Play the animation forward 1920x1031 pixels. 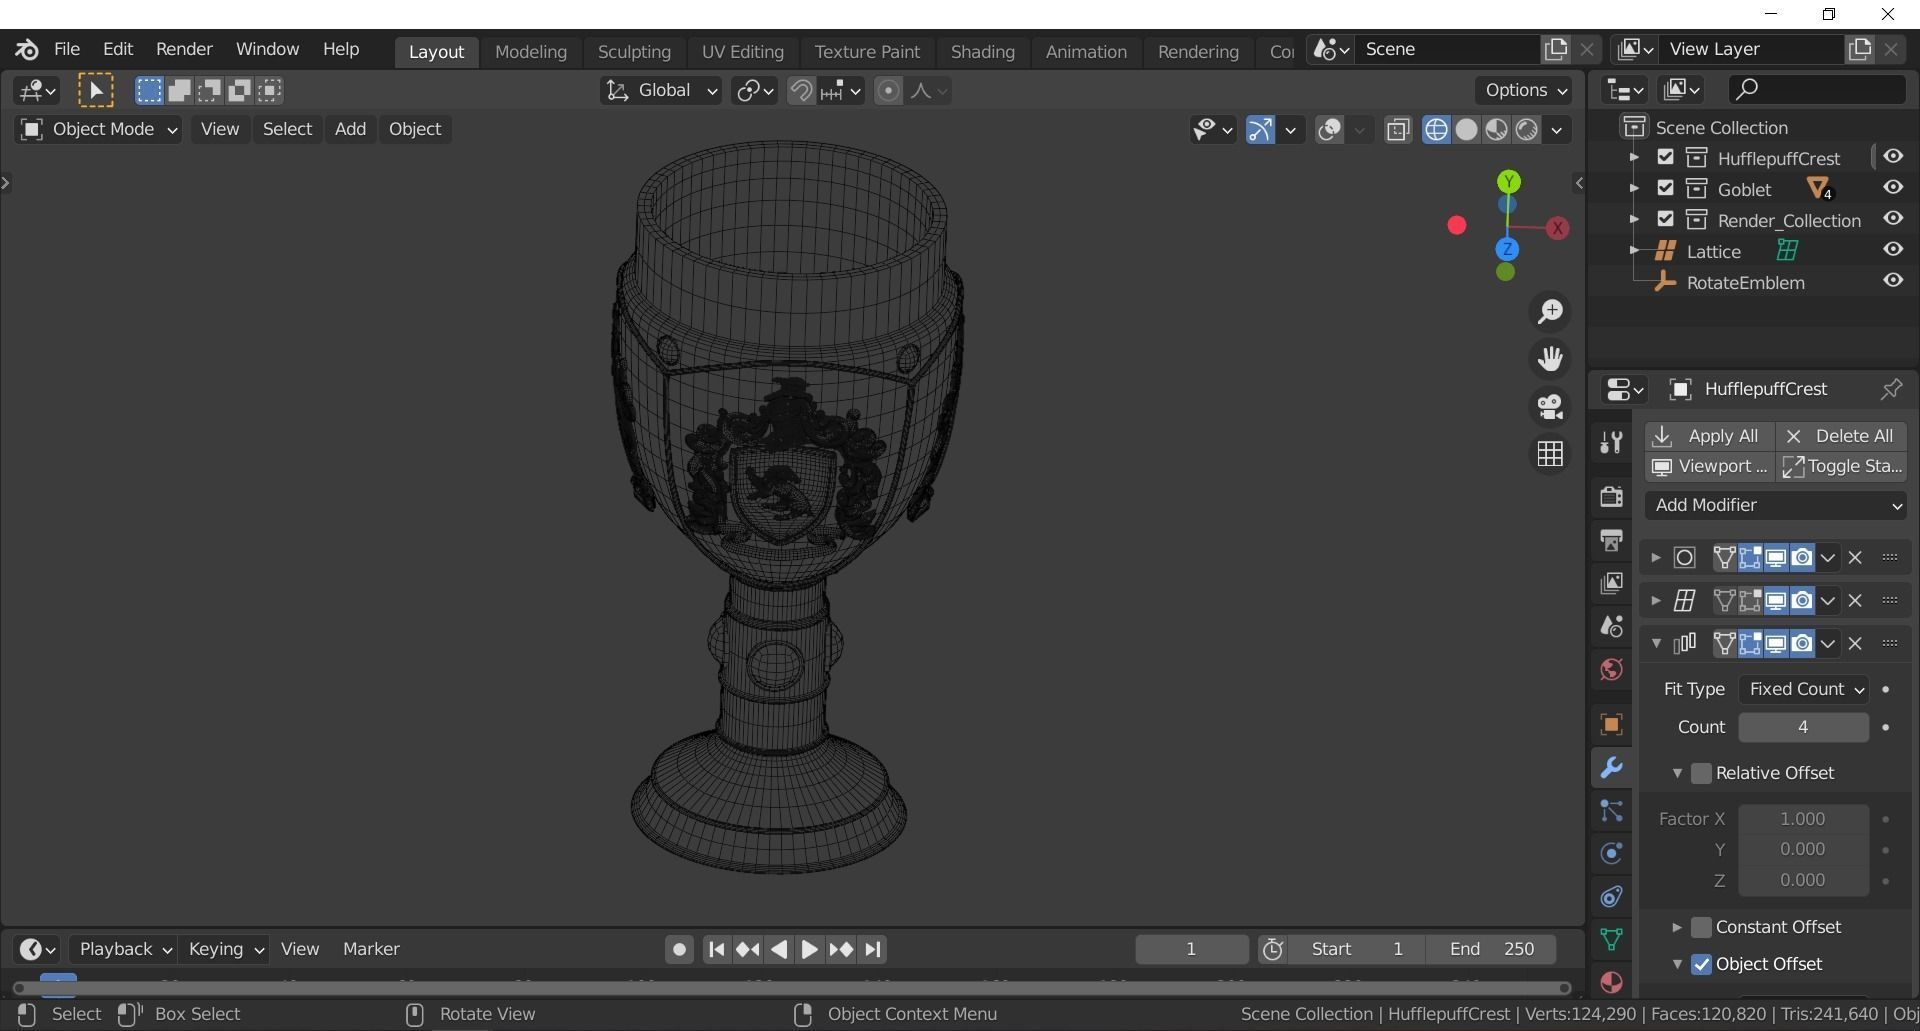809,949
